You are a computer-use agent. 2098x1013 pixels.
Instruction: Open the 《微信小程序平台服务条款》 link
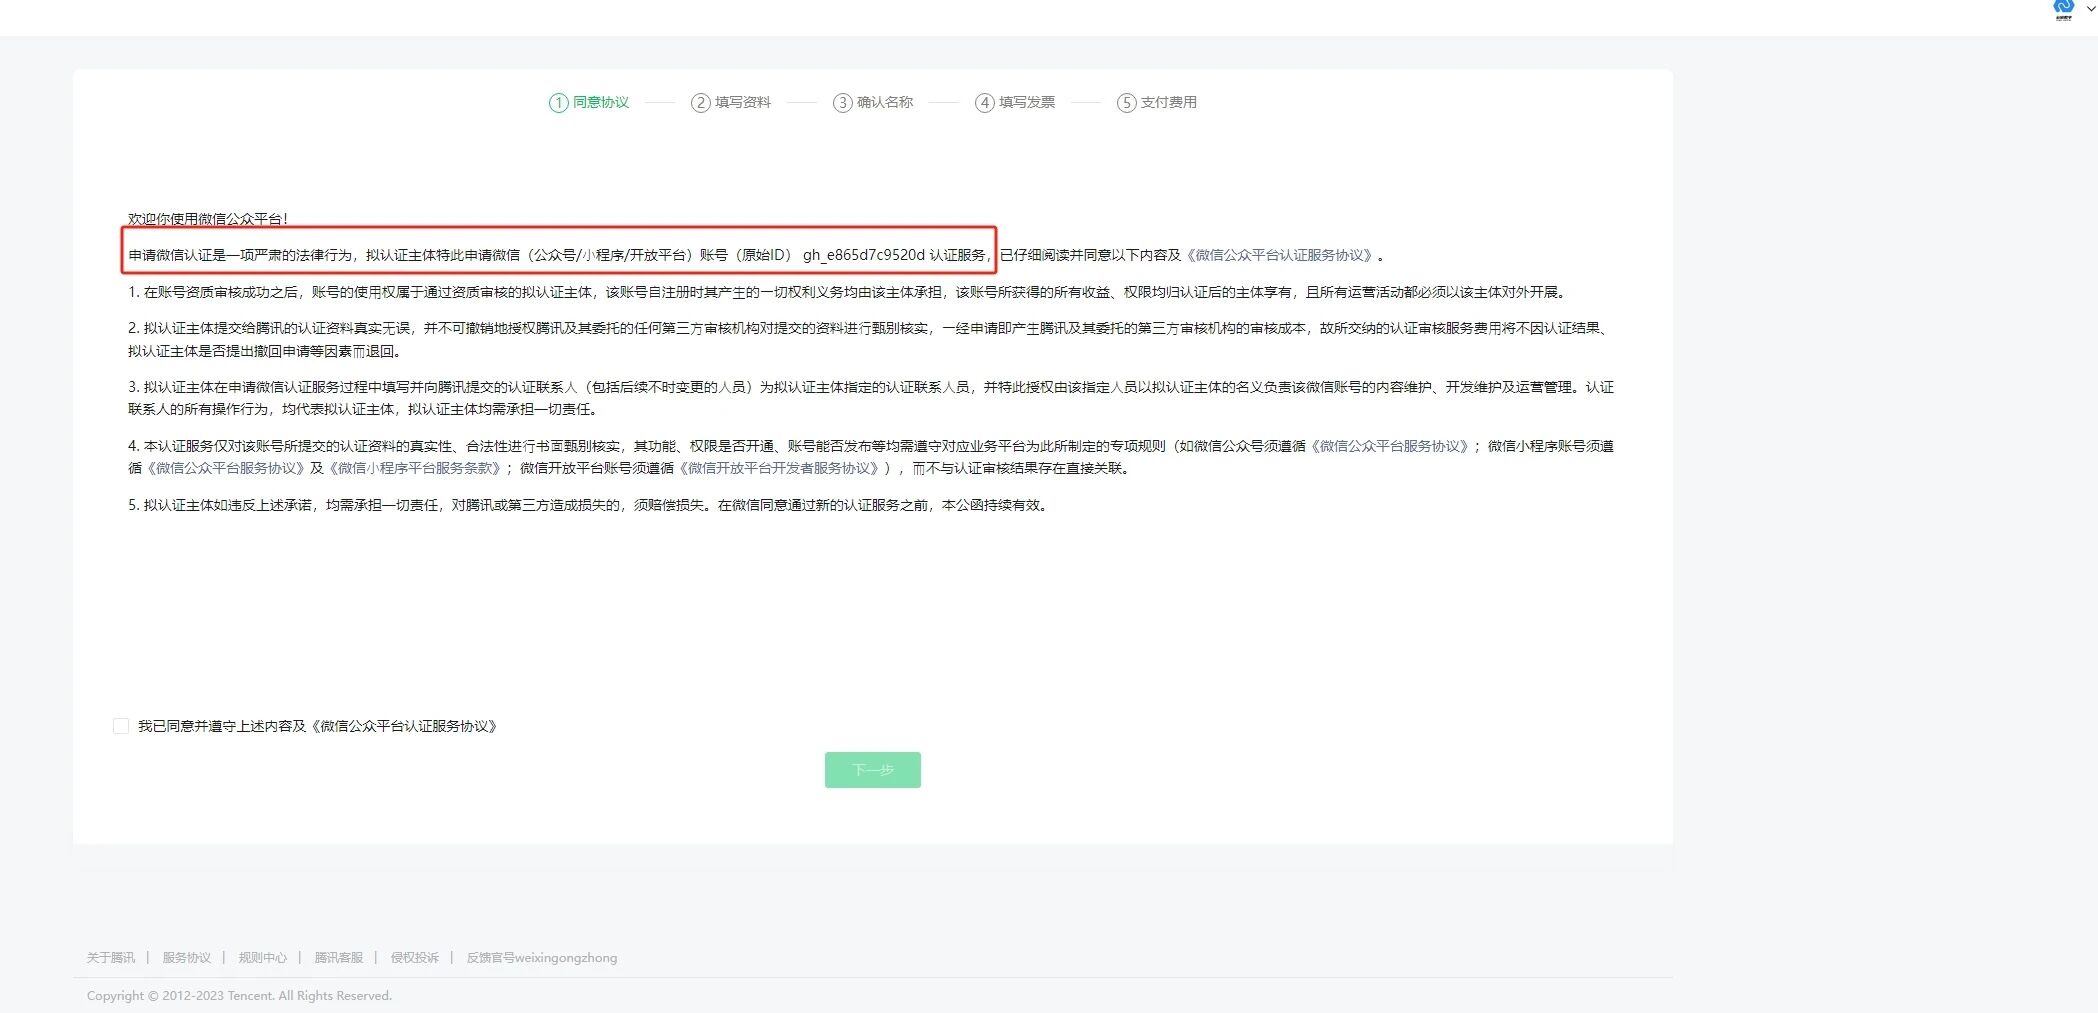[x=415, y=468]
